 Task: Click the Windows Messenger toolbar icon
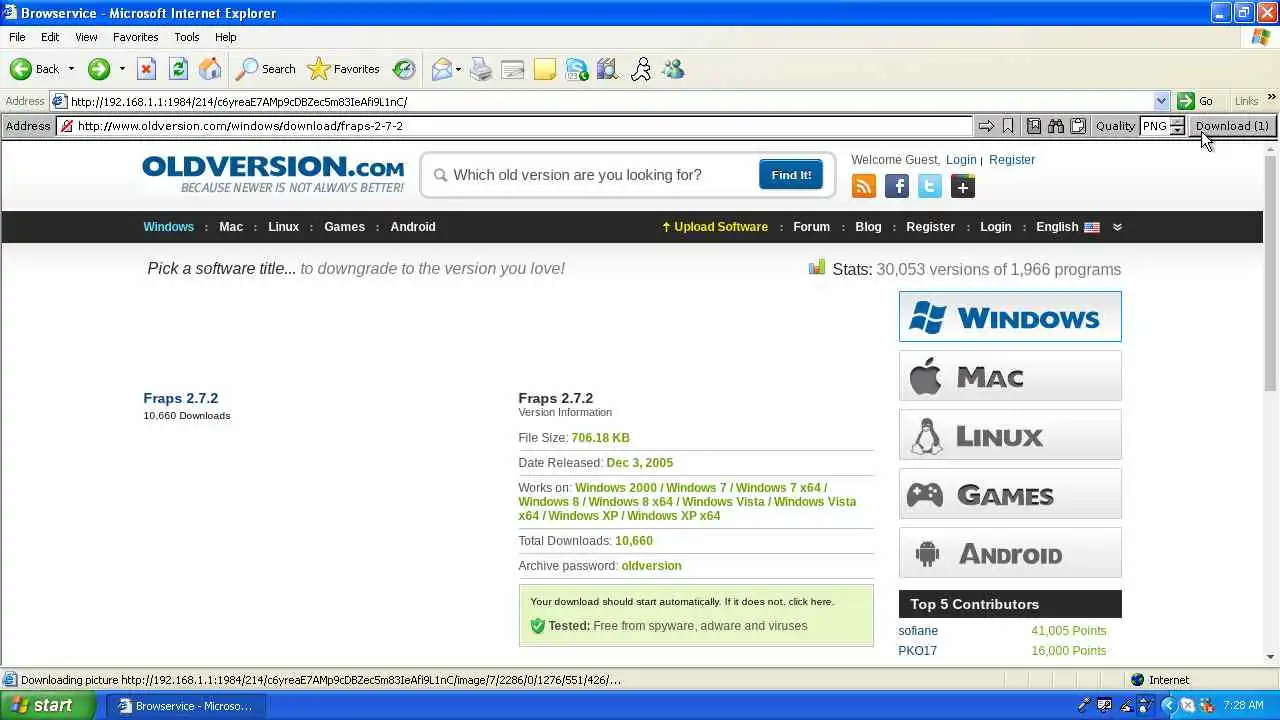pos(673,69)
